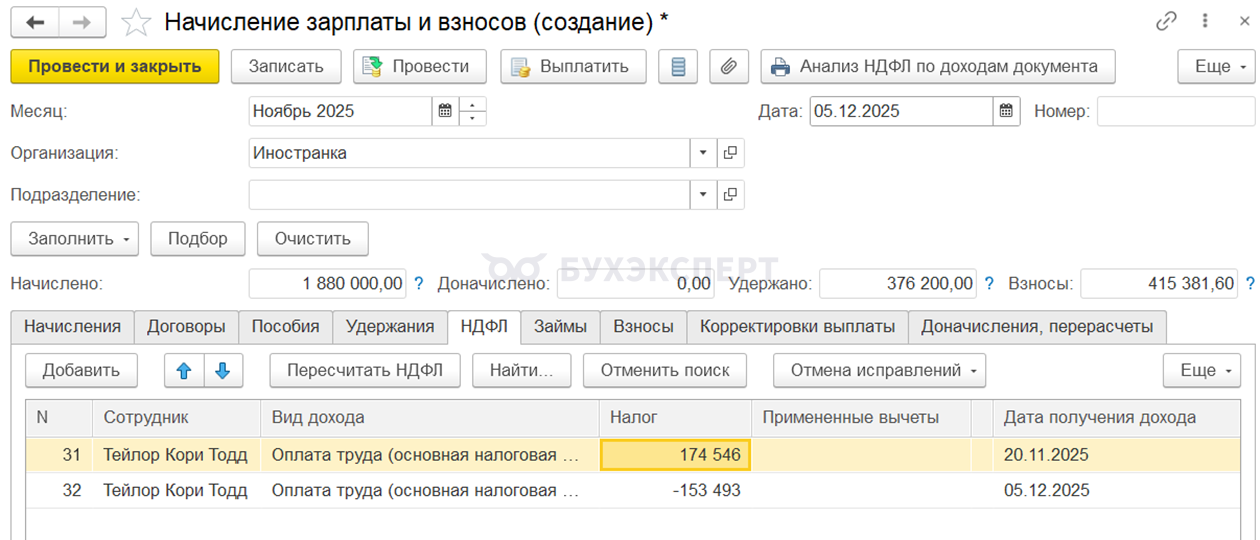Switch to the Начисления tab
This screenshot has width=1260, height=540.
point(72,326)
